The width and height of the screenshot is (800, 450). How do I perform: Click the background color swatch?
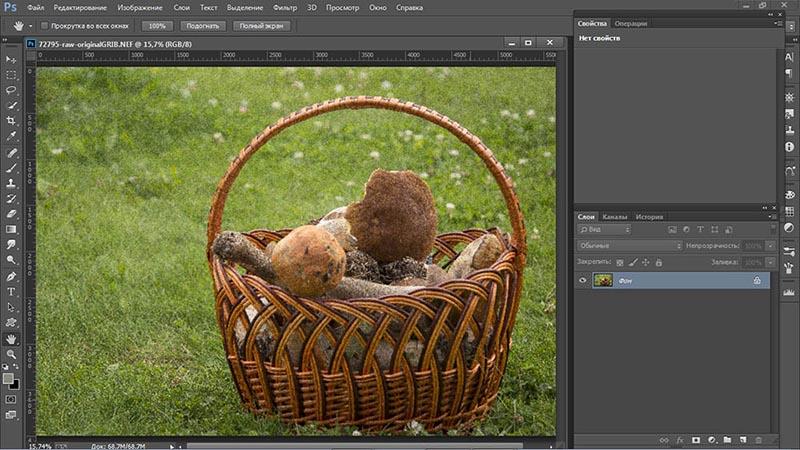15,385
